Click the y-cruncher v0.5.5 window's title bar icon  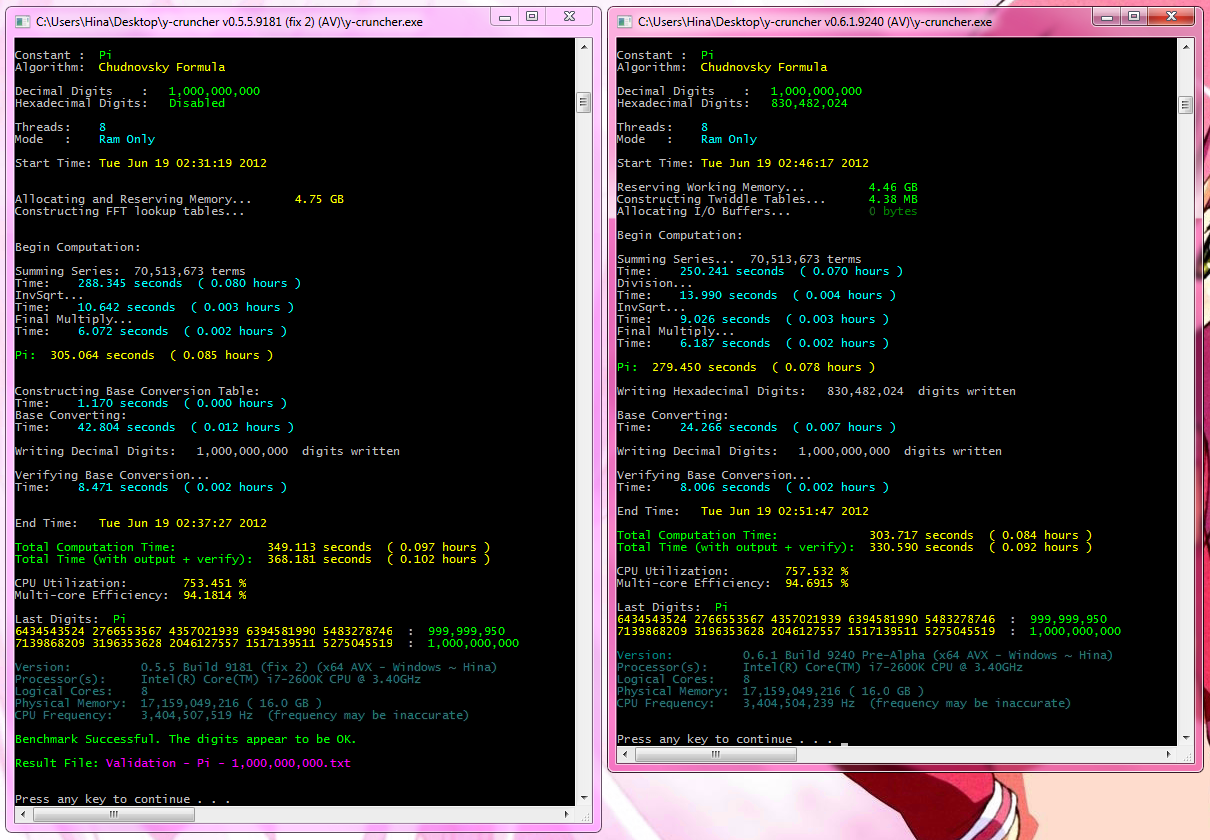(x=22, y=20)
